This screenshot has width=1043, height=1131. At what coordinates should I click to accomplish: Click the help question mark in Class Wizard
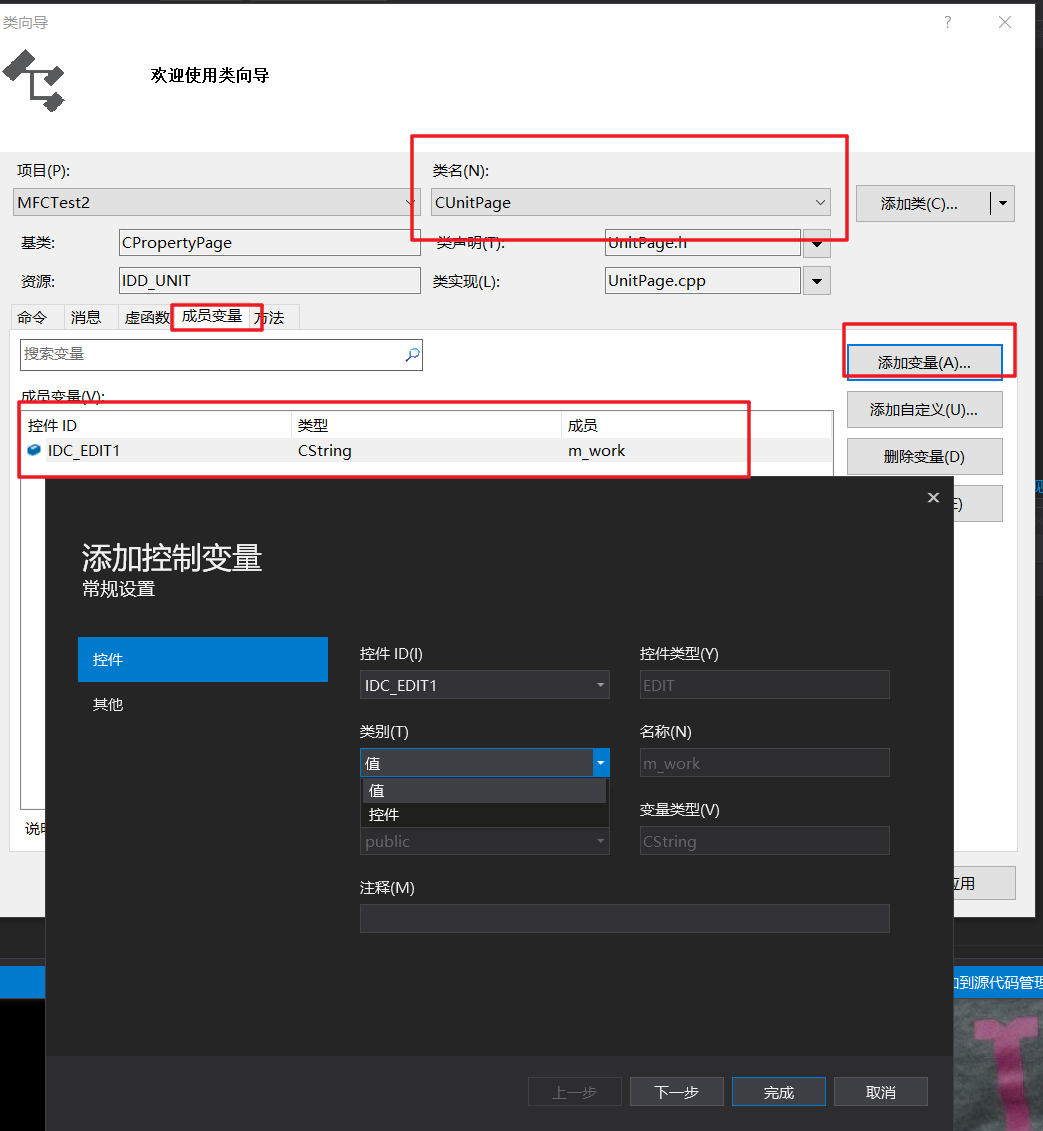(948, 22)
